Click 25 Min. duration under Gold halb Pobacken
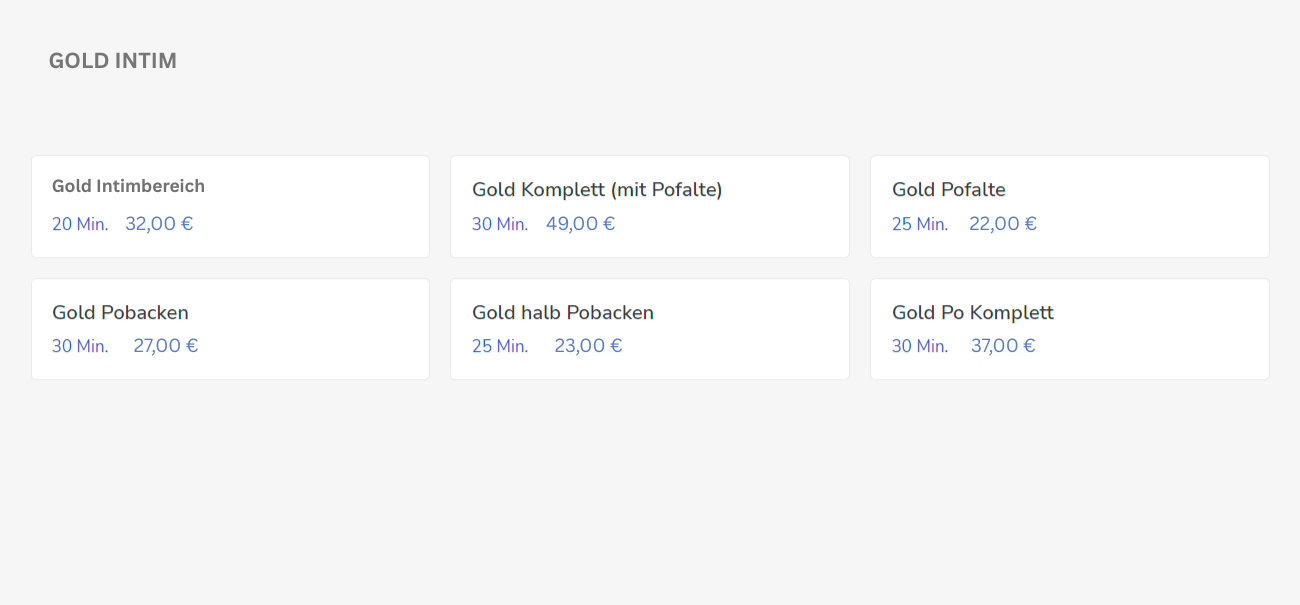The height and width of the screenshot is (605, 1300). 500,346
